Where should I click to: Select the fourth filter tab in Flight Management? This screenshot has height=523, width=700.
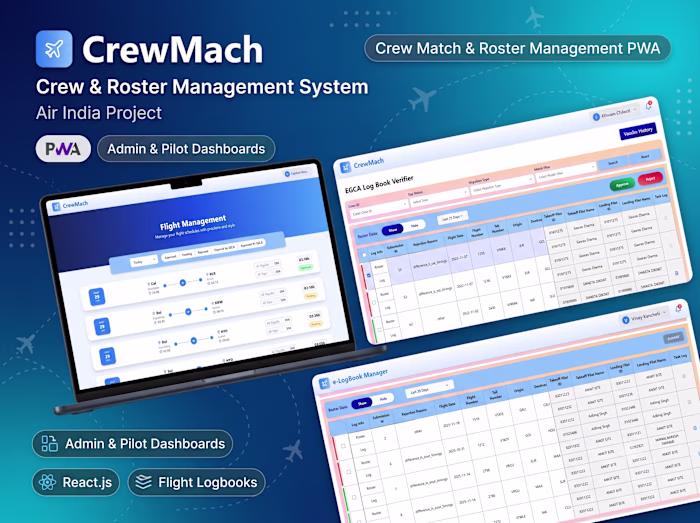[x=225, y=248]
